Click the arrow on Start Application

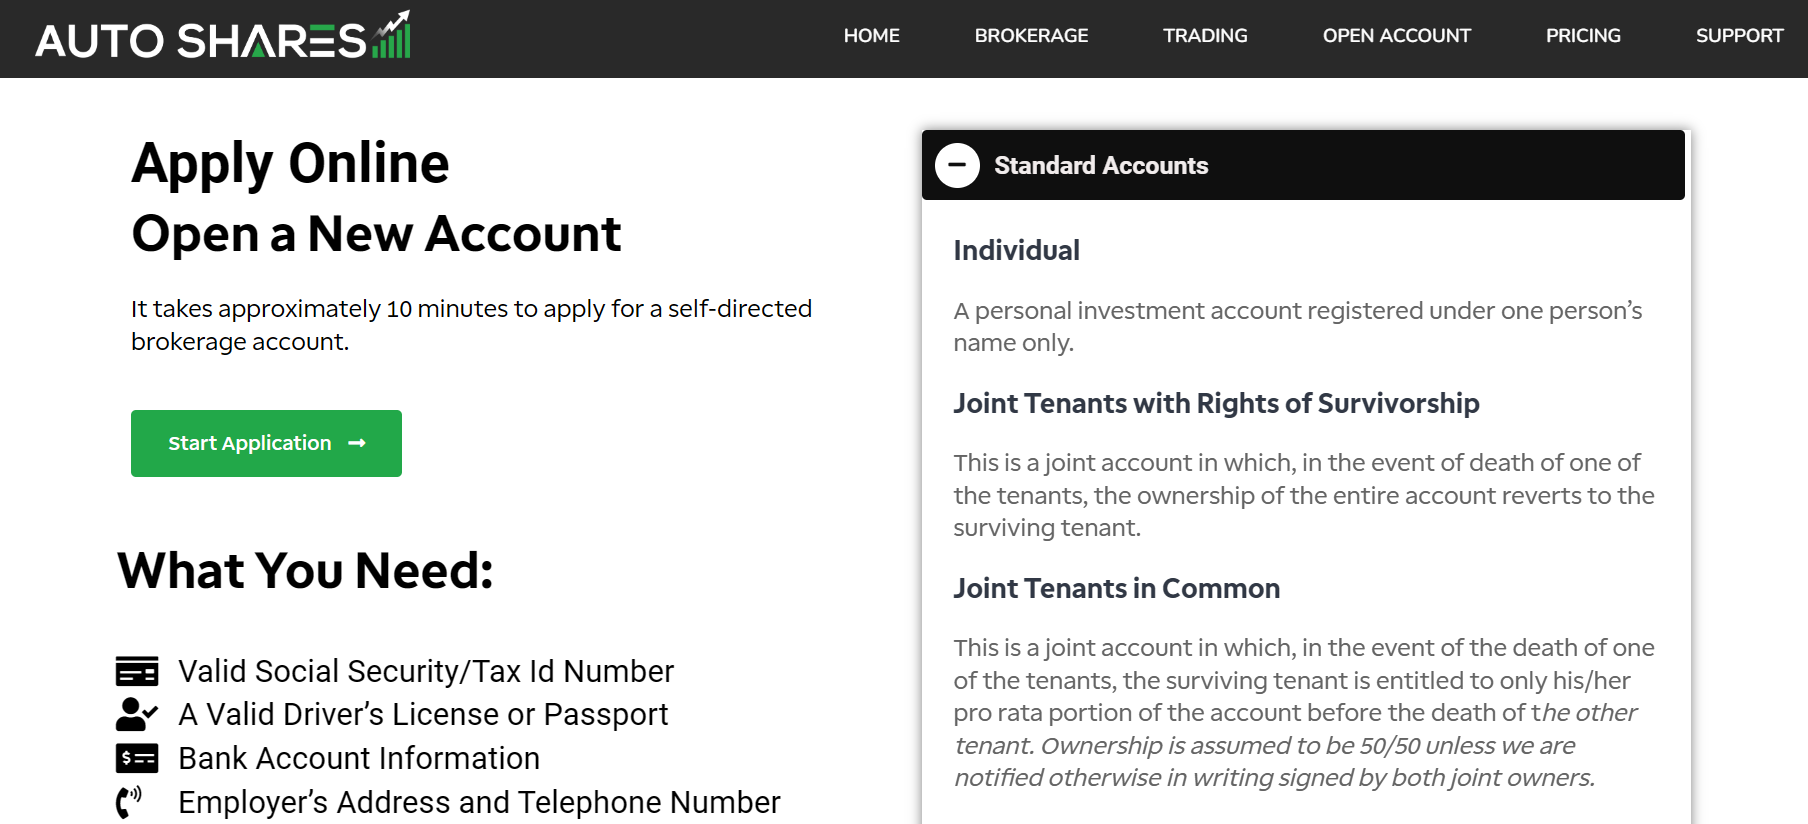pos(357,443)
